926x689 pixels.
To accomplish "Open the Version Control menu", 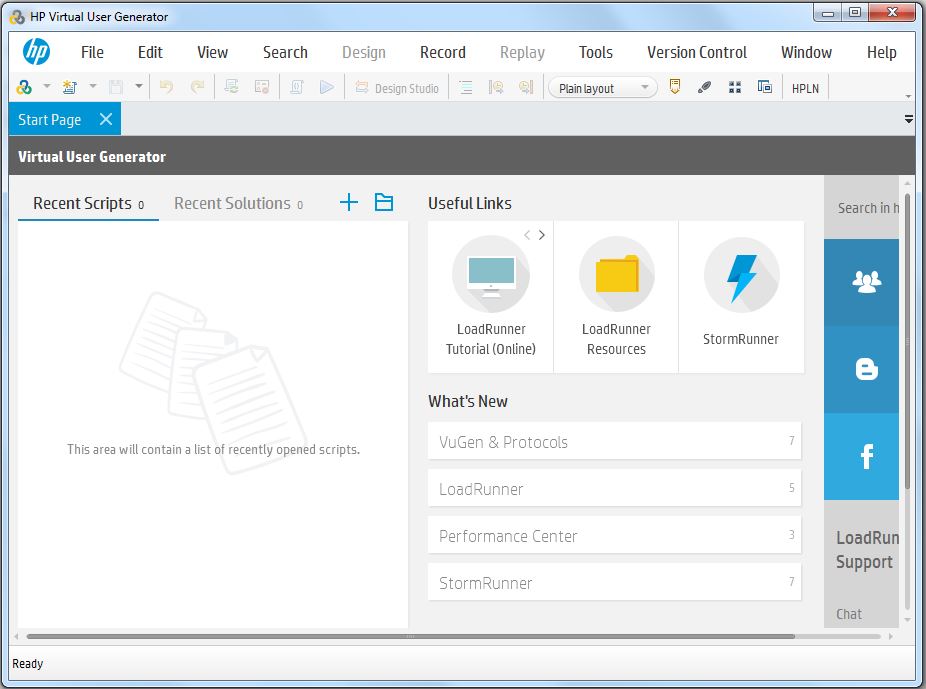I will [x=697, y=52].
